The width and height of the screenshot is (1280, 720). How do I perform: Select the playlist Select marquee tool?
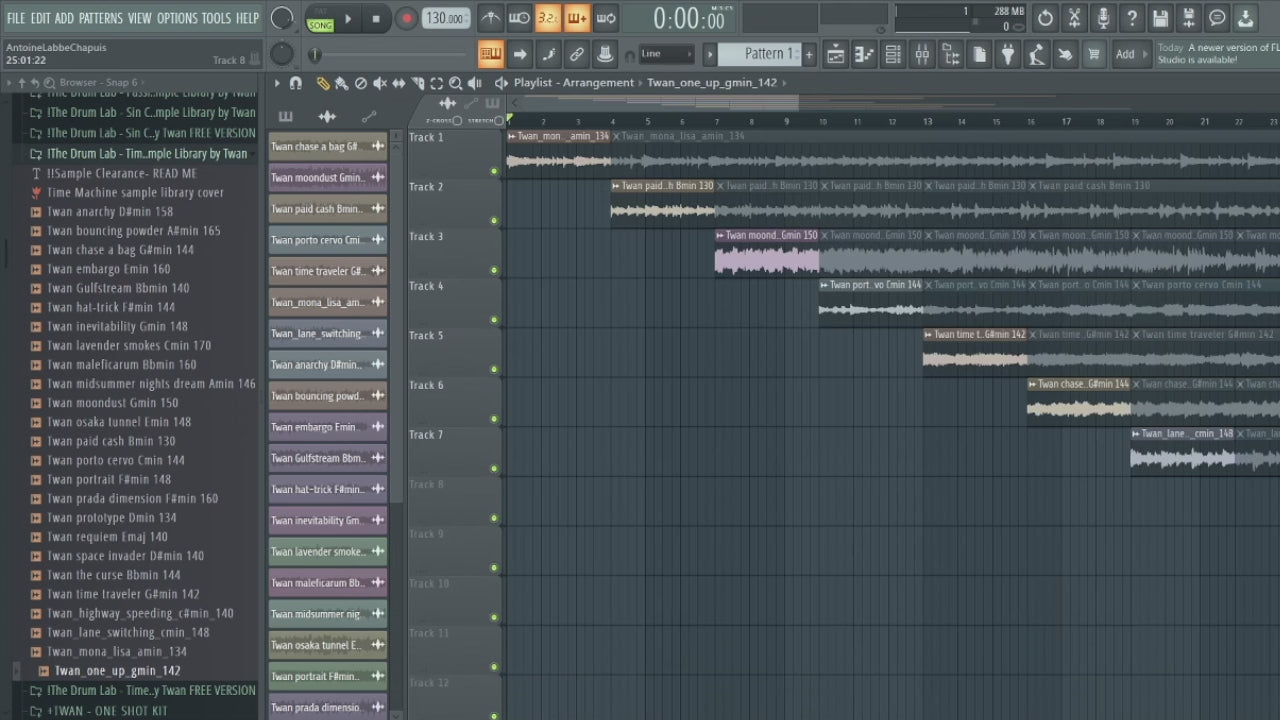coord(436,83)
